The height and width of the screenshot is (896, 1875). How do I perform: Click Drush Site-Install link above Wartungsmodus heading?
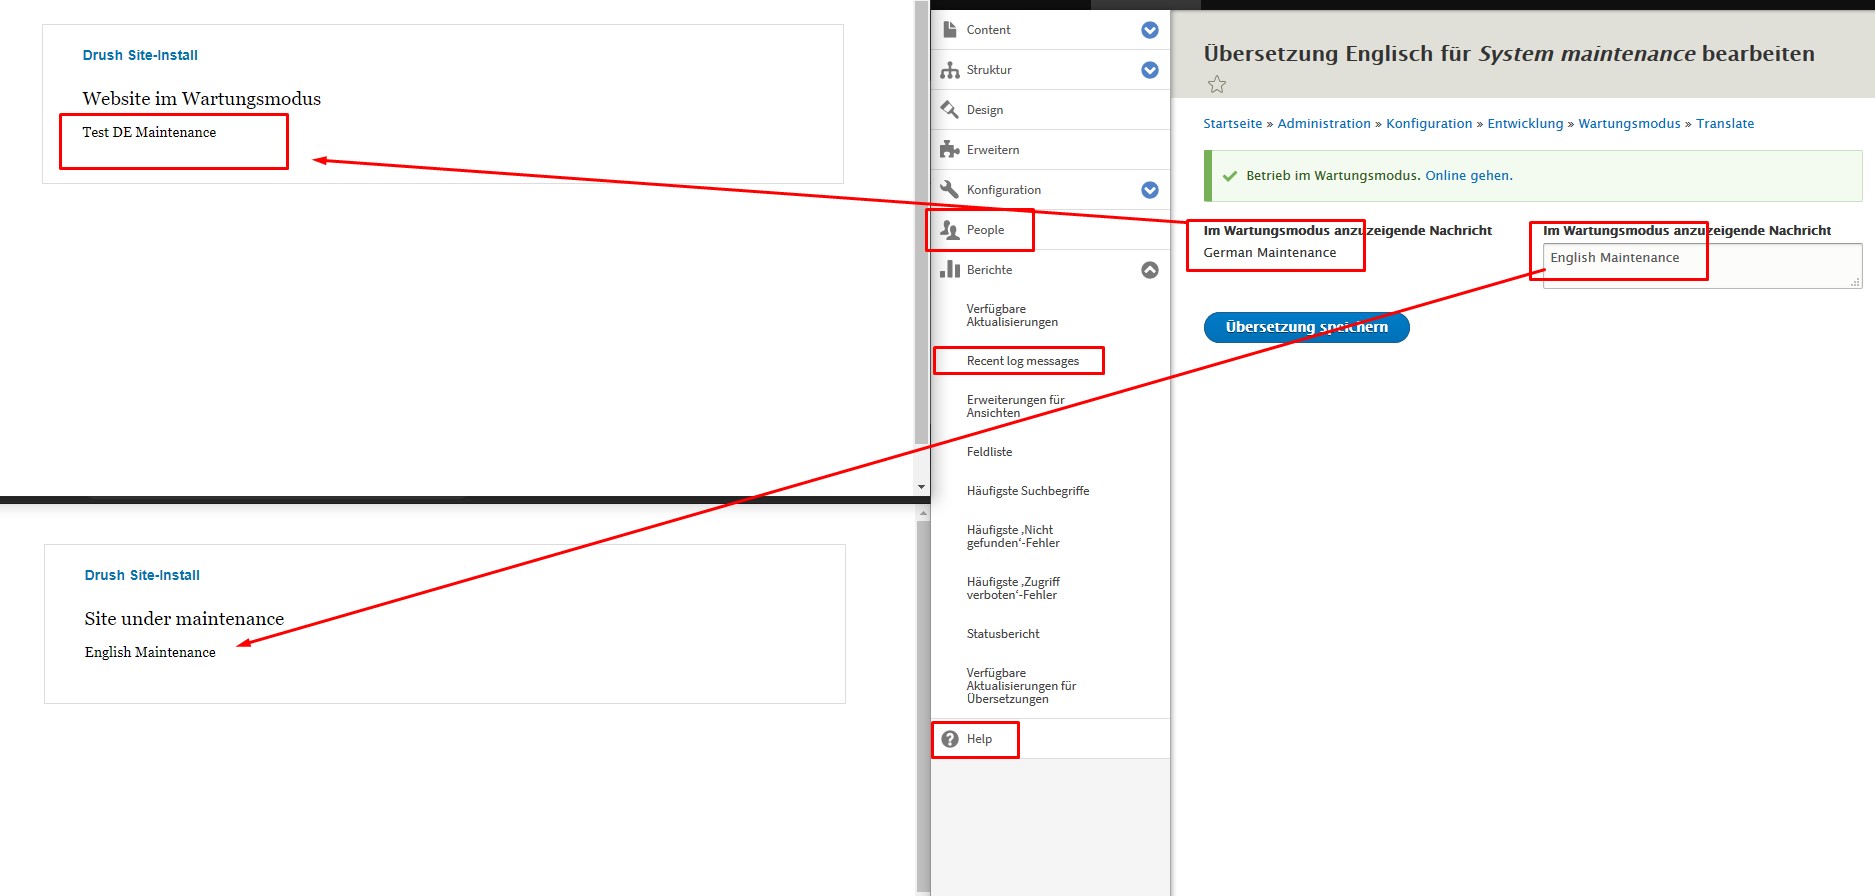[x=140, y=55]
